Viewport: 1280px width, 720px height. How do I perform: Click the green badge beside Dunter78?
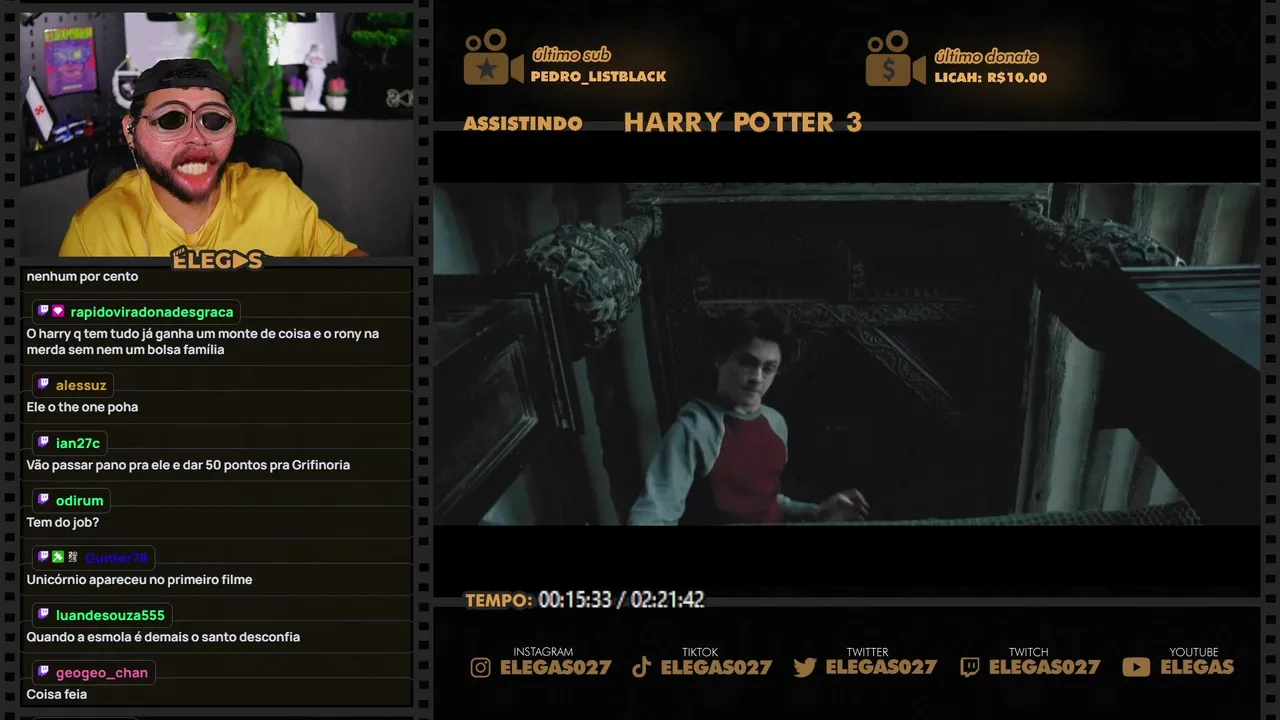58,557
